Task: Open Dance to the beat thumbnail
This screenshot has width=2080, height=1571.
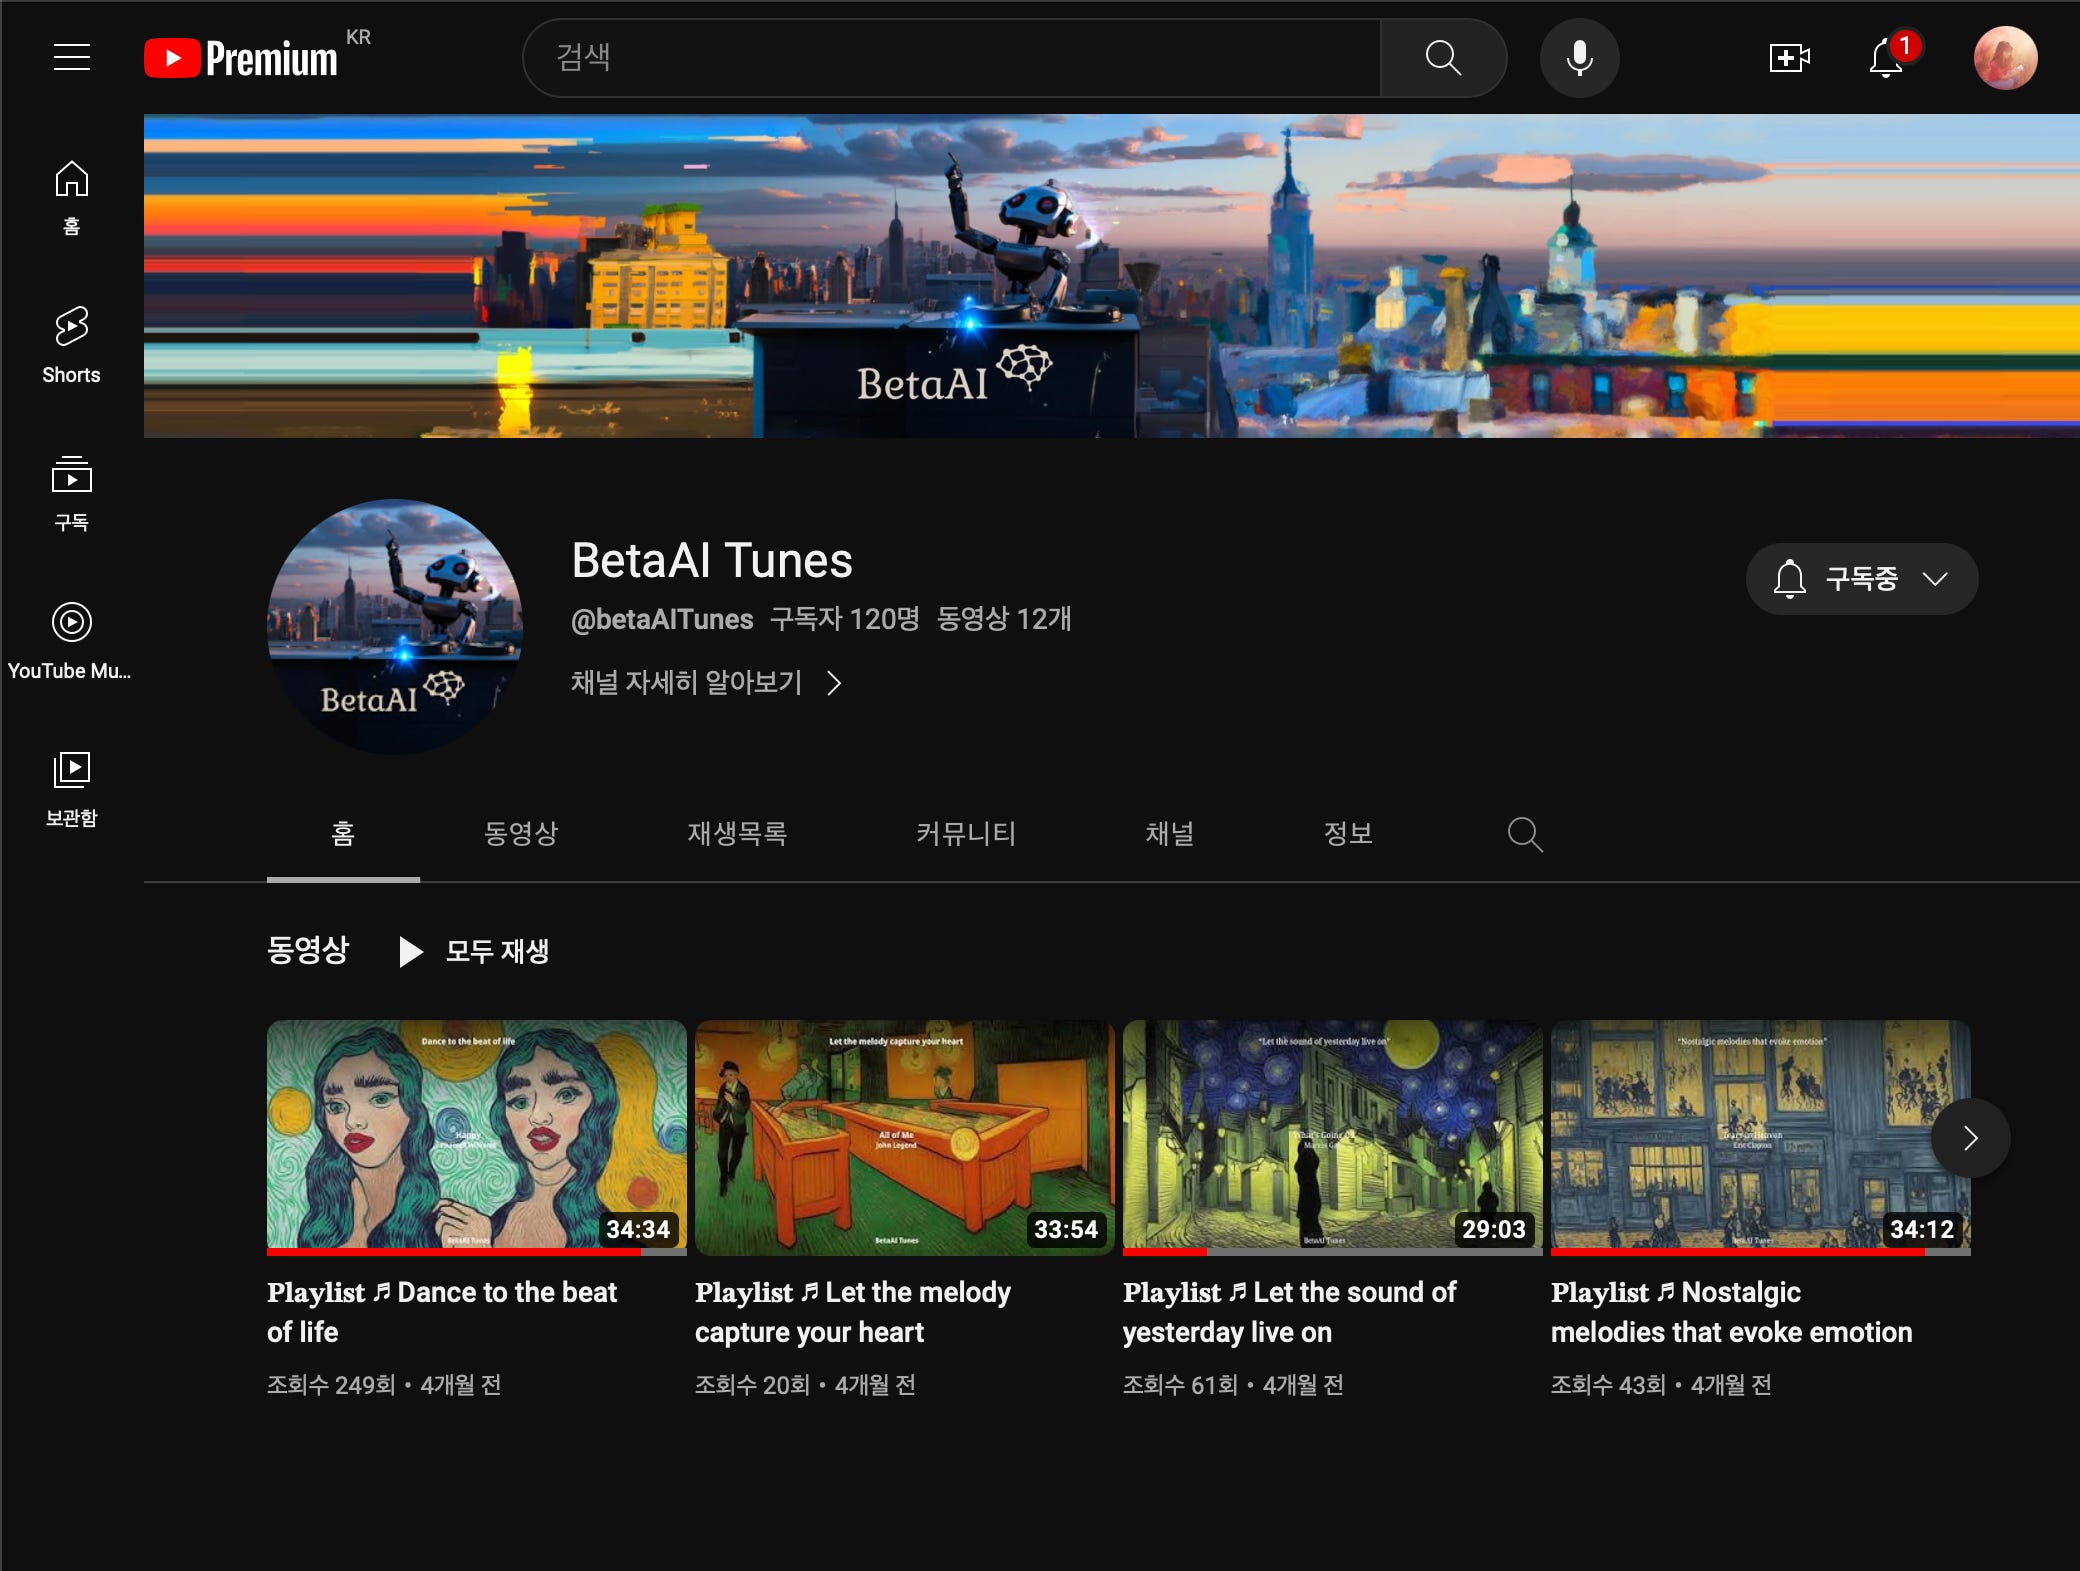Action: point(476,1136)
